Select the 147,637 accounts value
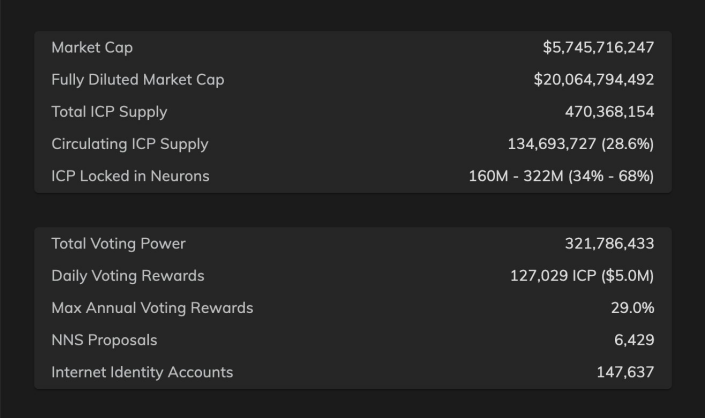705x418 pixels. point(625,372)
